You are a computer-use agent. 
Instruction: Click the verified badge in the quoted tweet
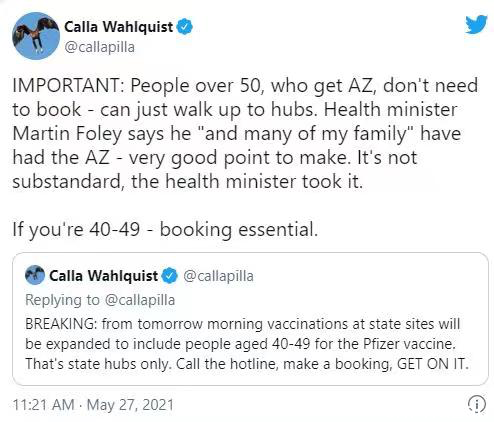tap(170, 276)
